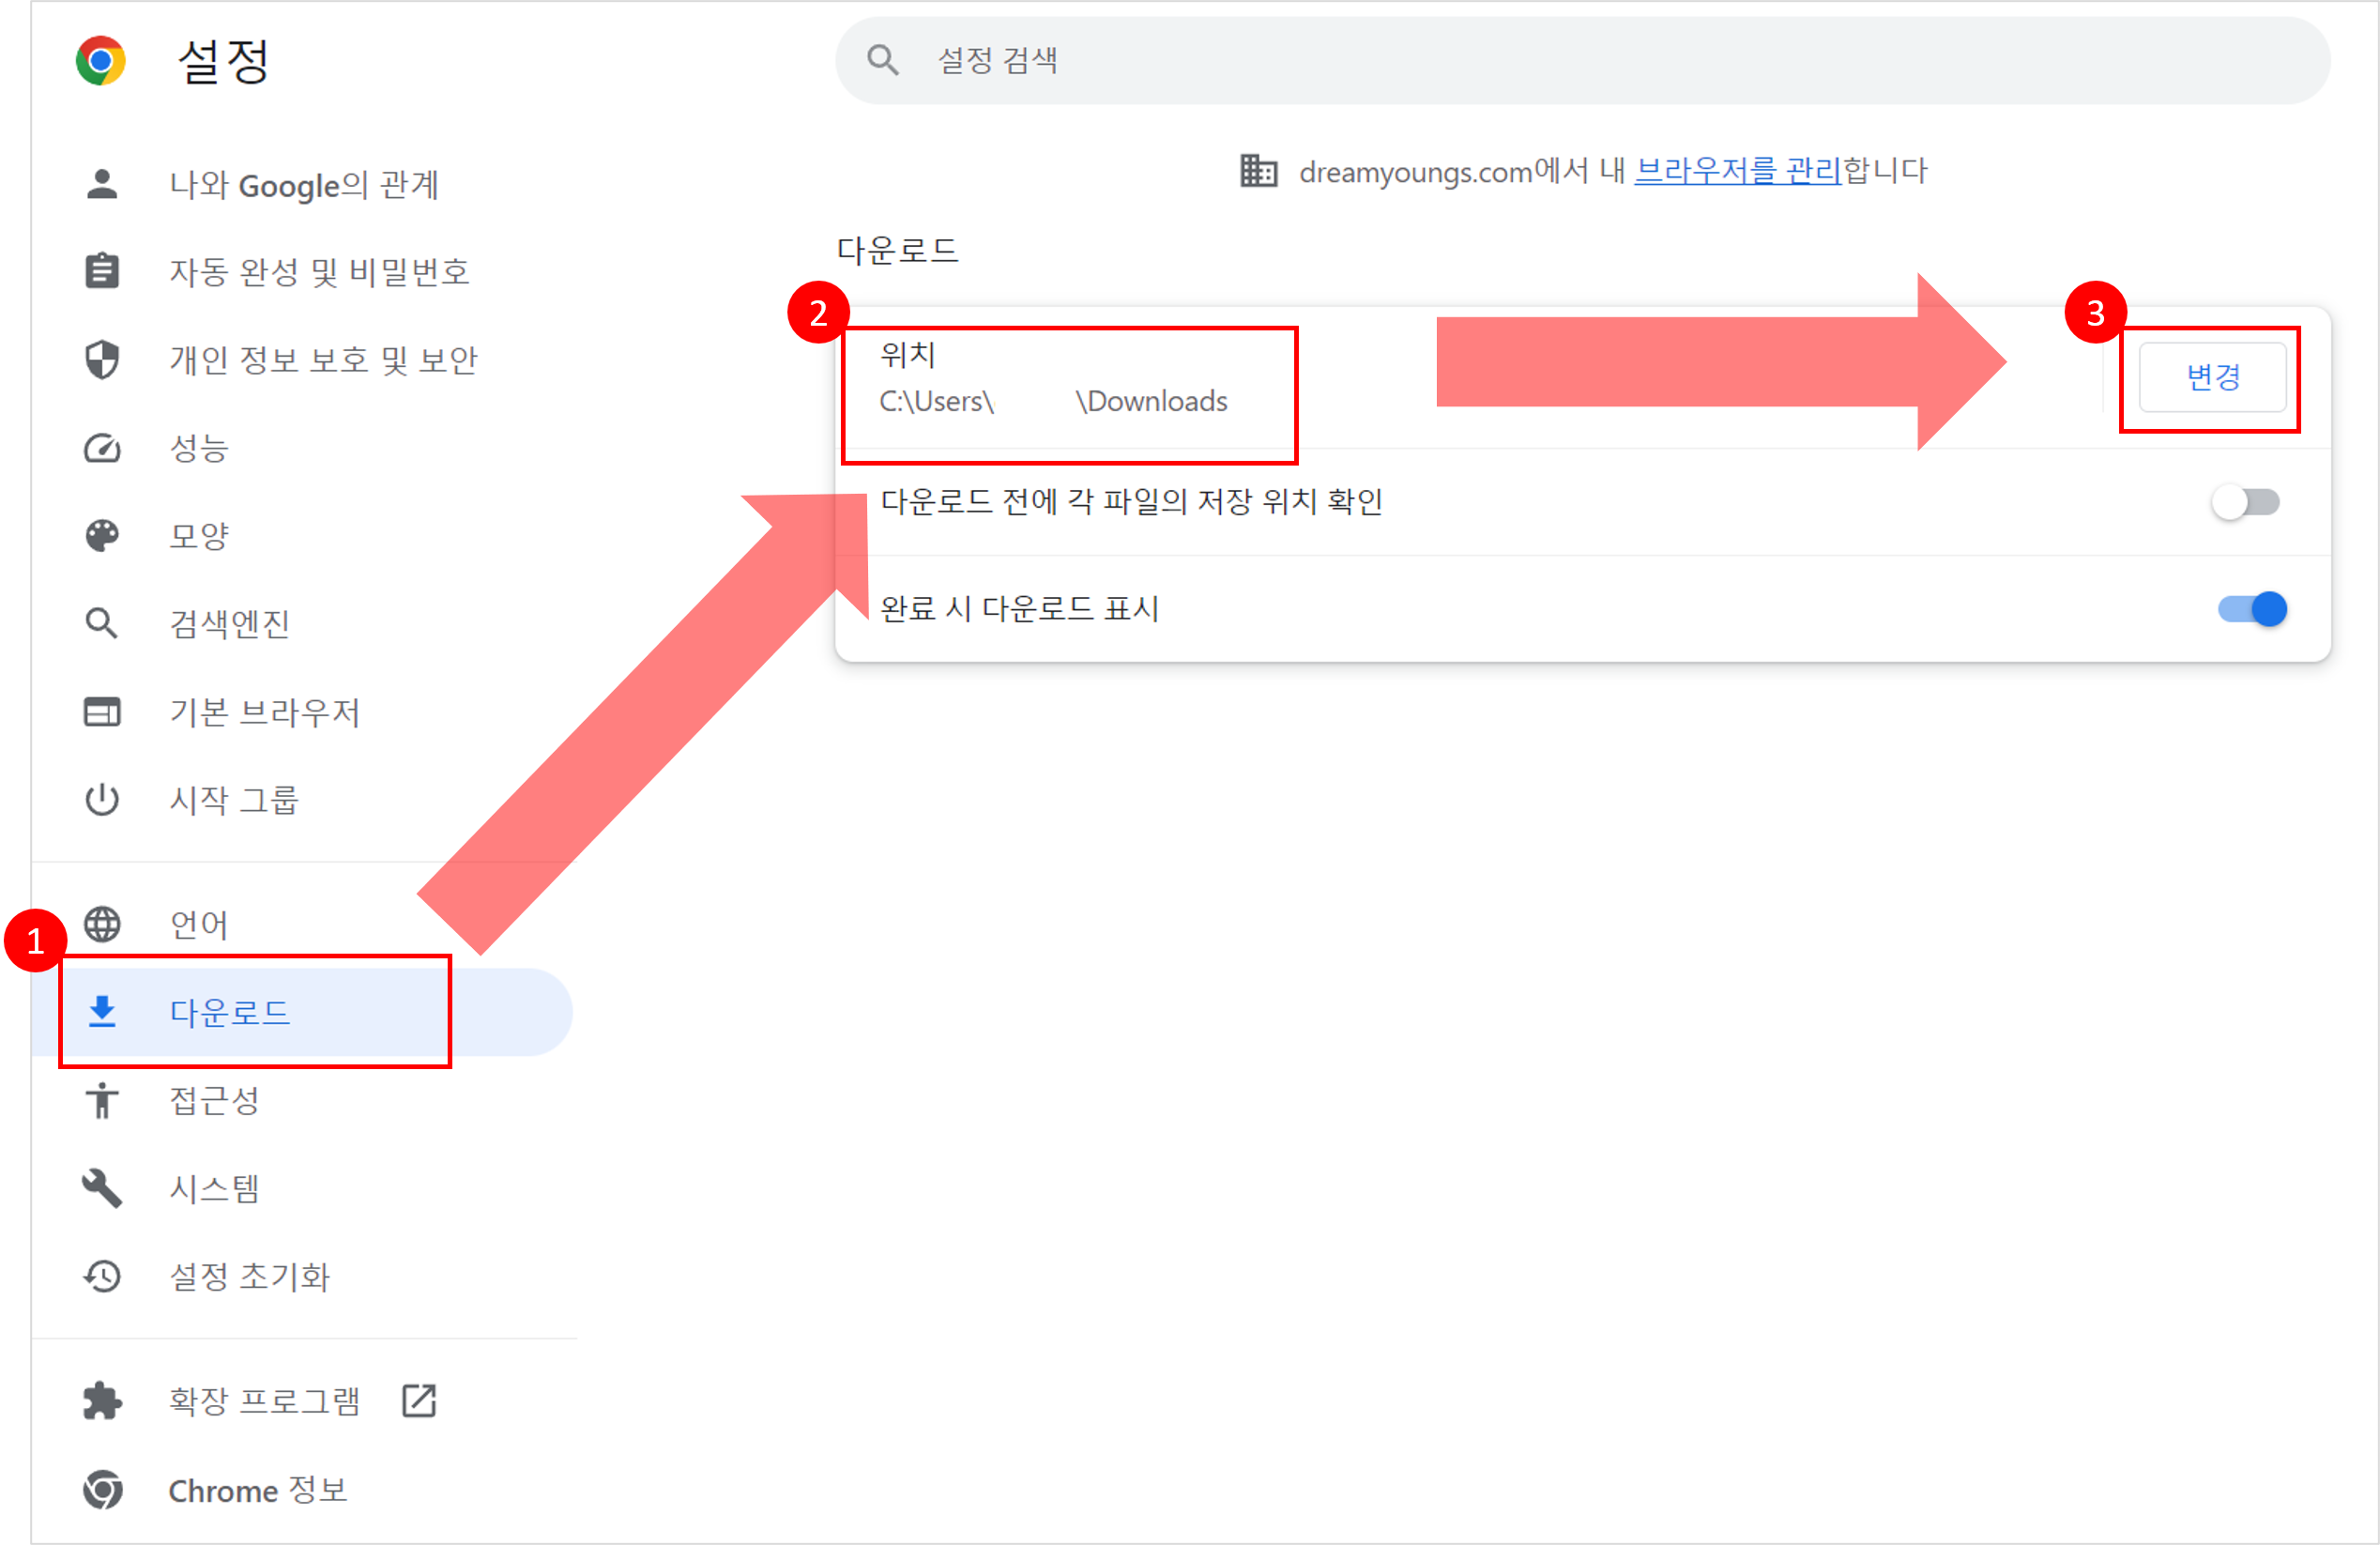
Task: Click the speedometer icon for 성능
Action: point(102,448)
